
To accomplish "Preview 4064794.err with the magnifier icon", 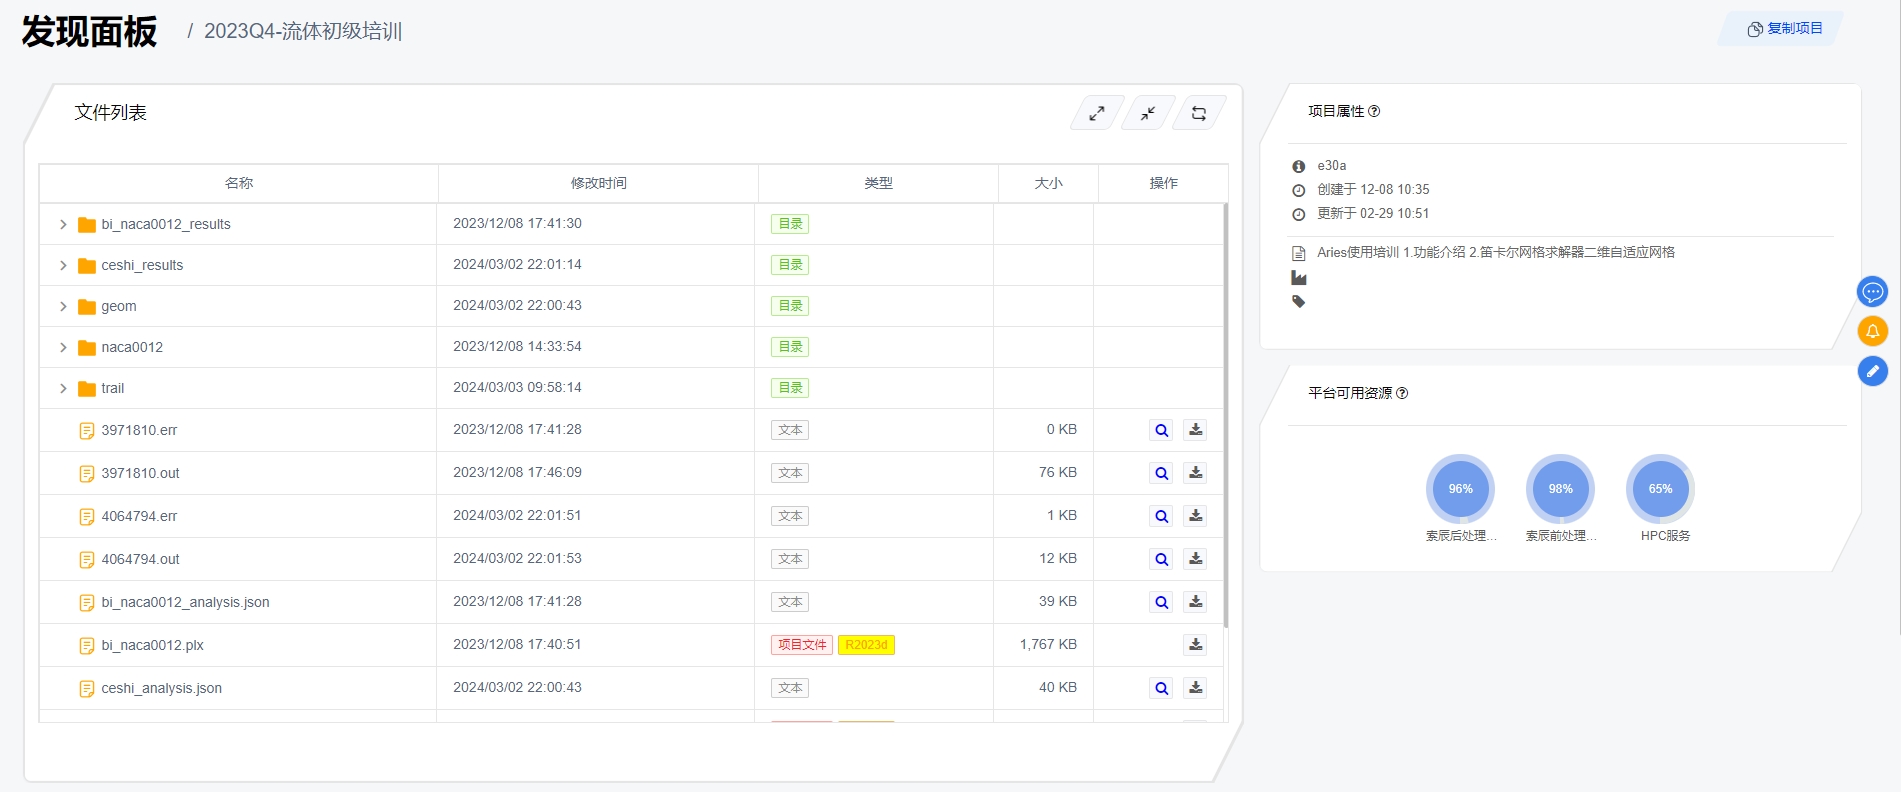I will [1161, 516].
